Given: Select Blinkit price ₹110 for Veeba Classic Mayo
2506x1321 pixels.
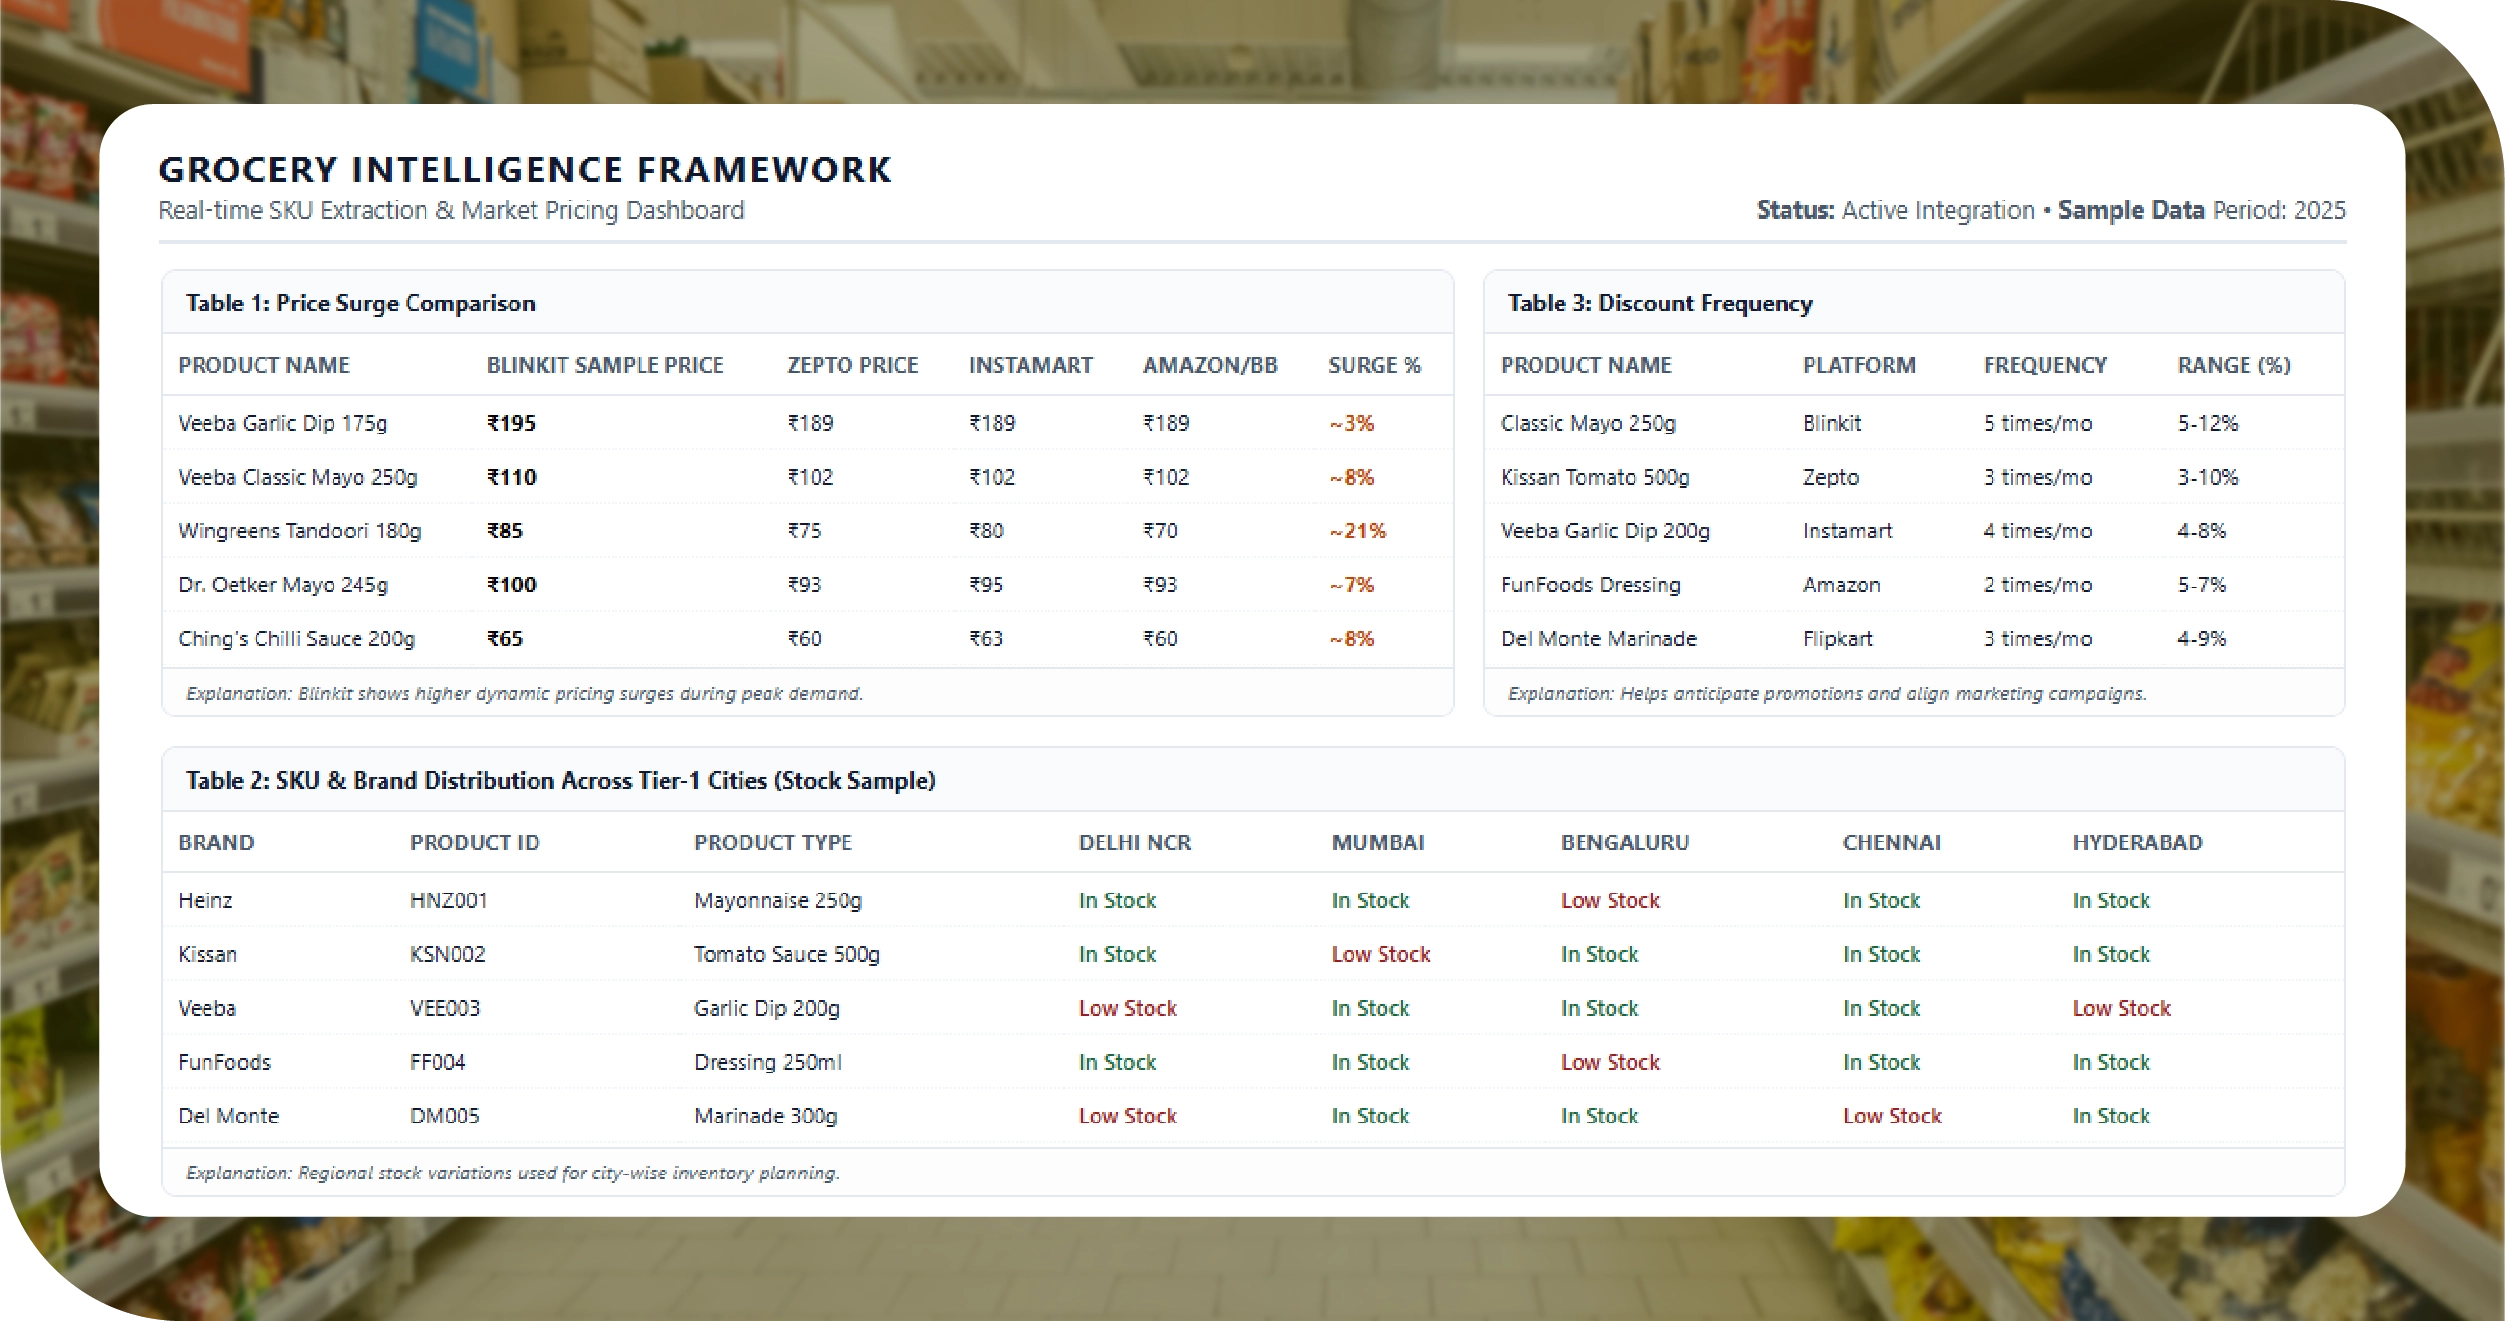Looking at the screenshot, I should (511, 477).
